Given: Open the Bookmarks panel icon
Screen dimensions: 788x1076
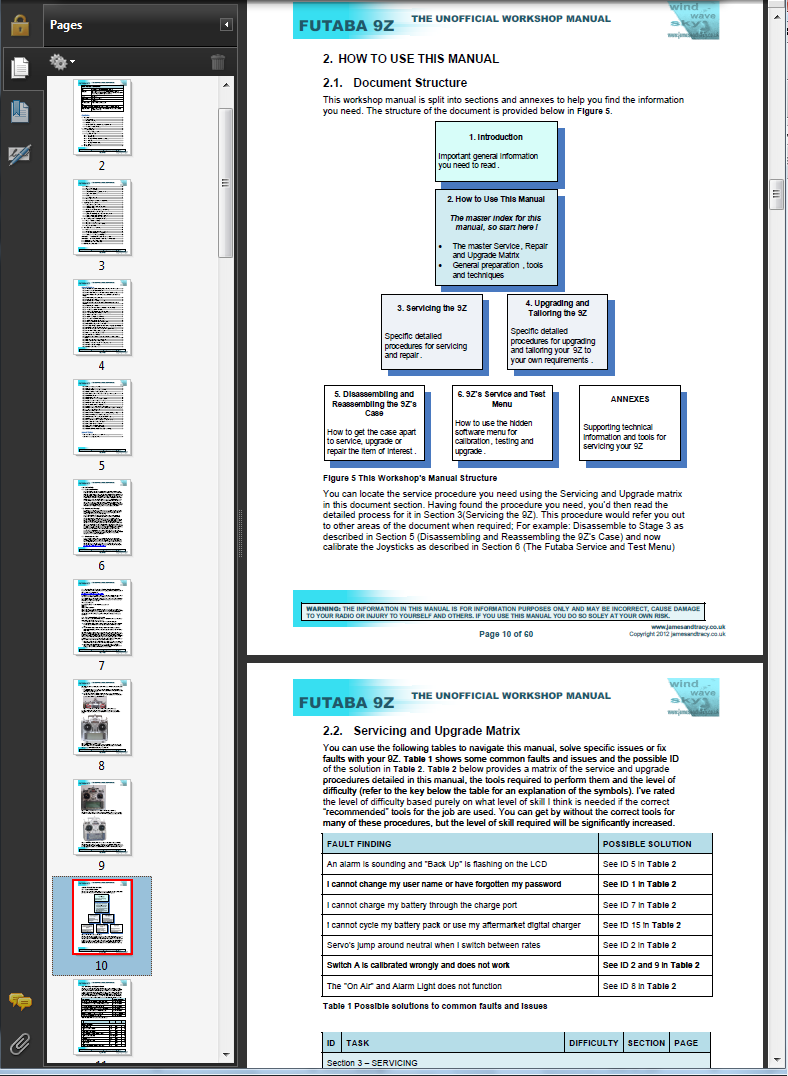Looking at the screenshot, I should [20, 111].
